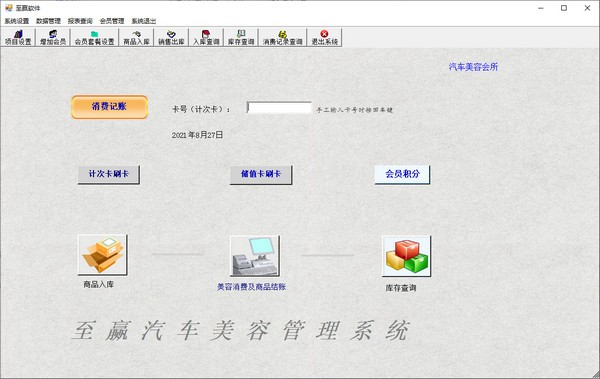Screen dimensions: 600x379
Task: Open the 系统设置 menu
Action: pos(17,21)
